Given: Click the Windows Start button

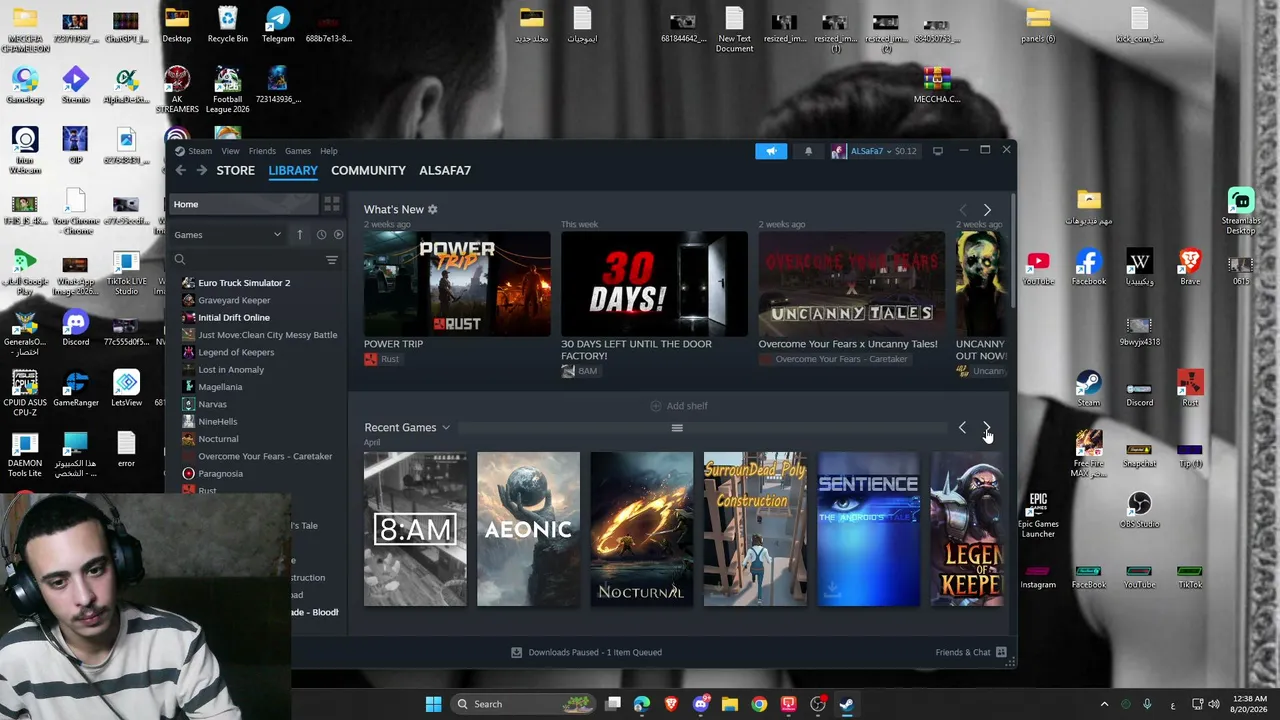Looking at the screenshot, I should click(x=433, y=704).
